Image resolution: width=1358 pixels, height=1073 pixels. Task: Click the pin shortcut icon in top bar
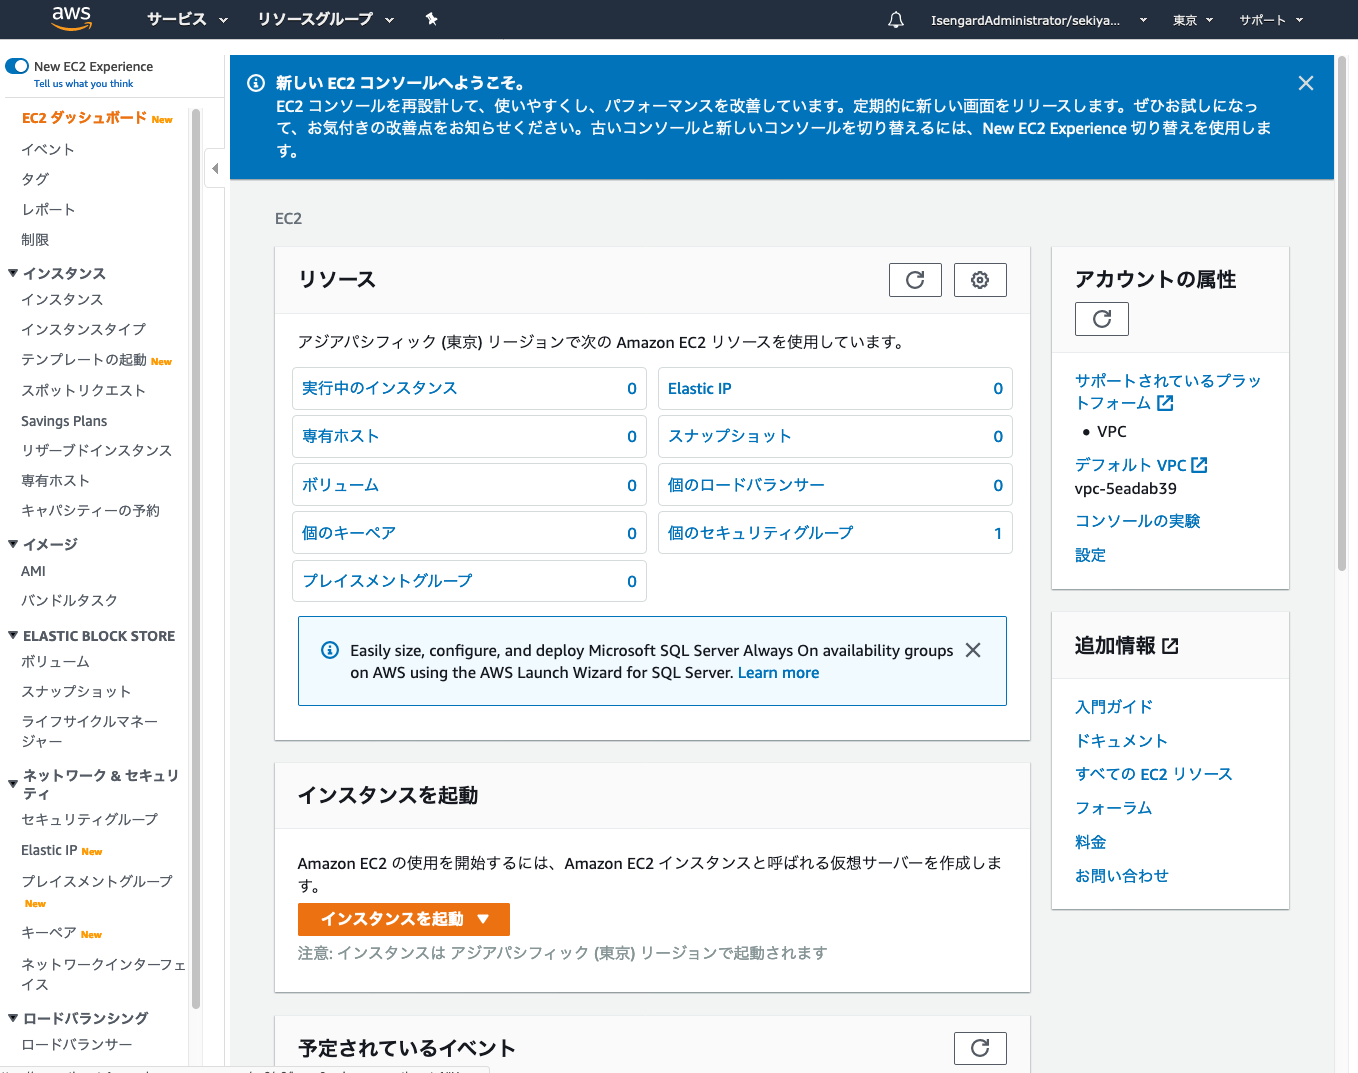(431, 19)
